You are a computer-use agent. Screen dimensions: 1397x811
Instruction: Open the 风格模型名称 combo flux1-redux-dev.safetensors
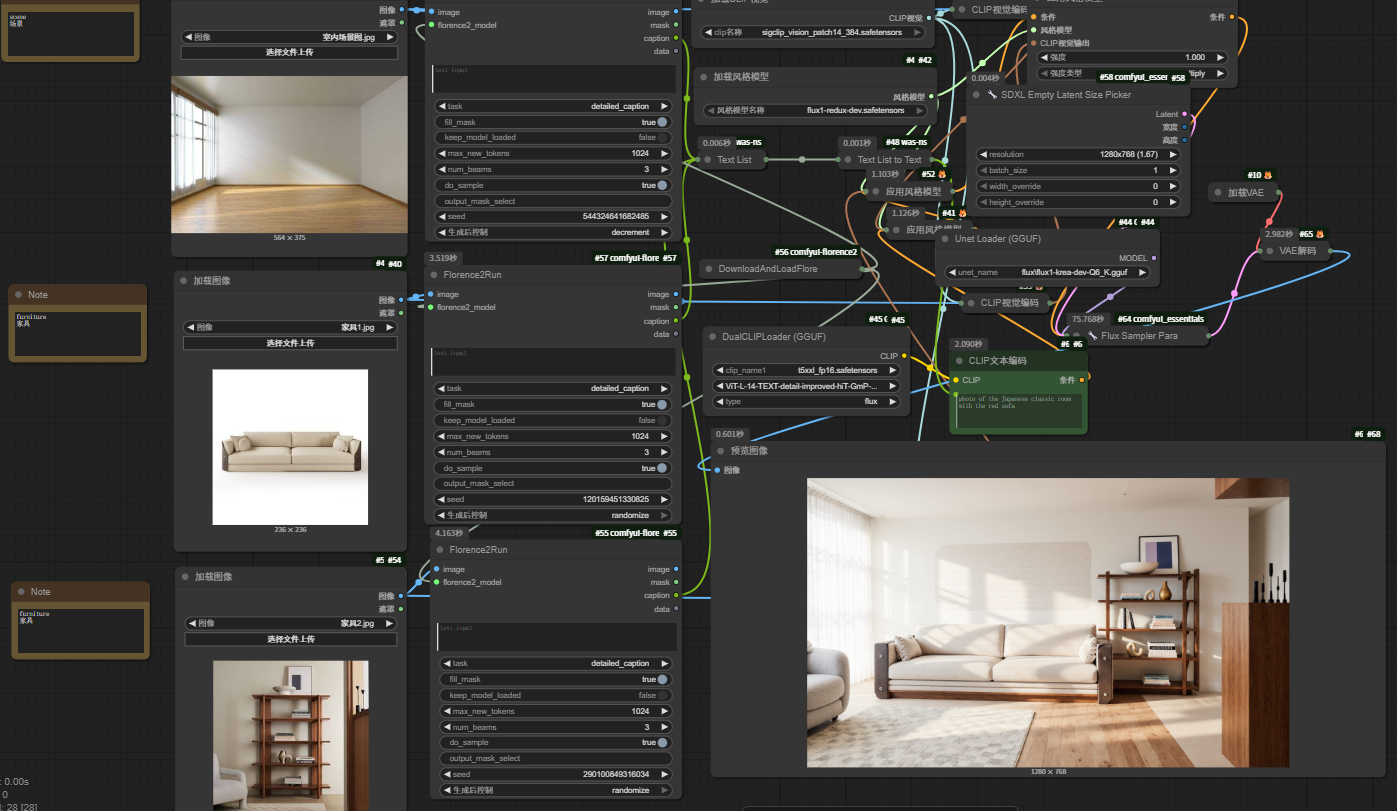pyautogui.click(x=815, y=111)
